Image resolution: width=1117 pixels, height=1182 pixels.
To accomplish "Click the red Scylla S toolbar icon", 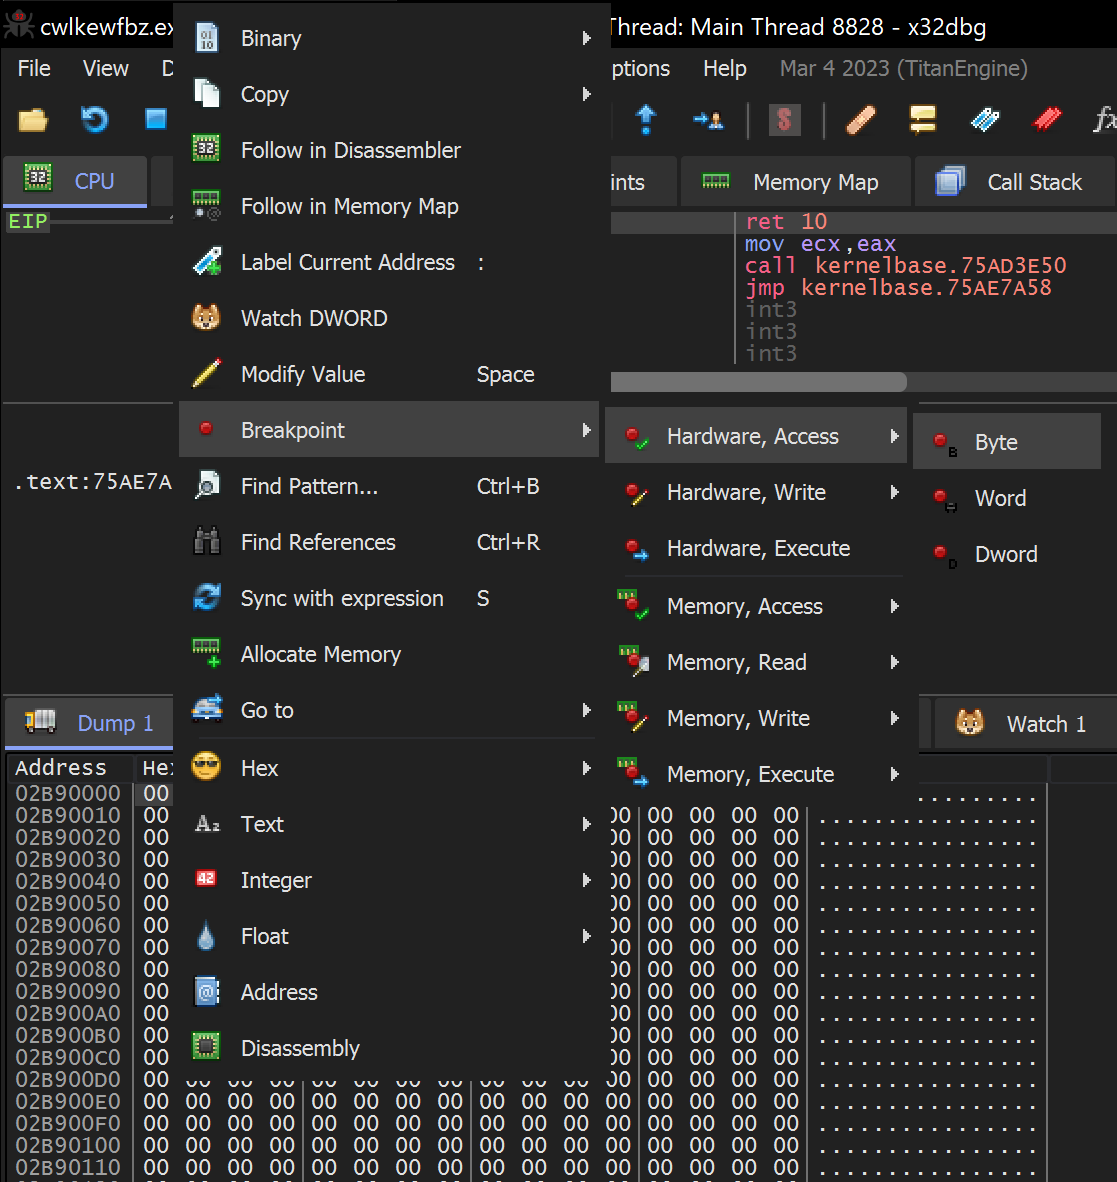I will pyautogui.click(x=784, y=119).
